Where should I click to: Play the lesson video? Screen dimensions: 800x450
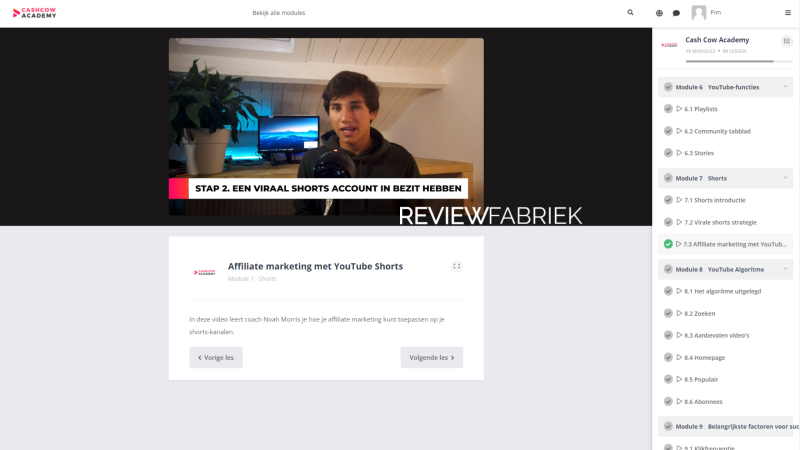coord(326,127)
